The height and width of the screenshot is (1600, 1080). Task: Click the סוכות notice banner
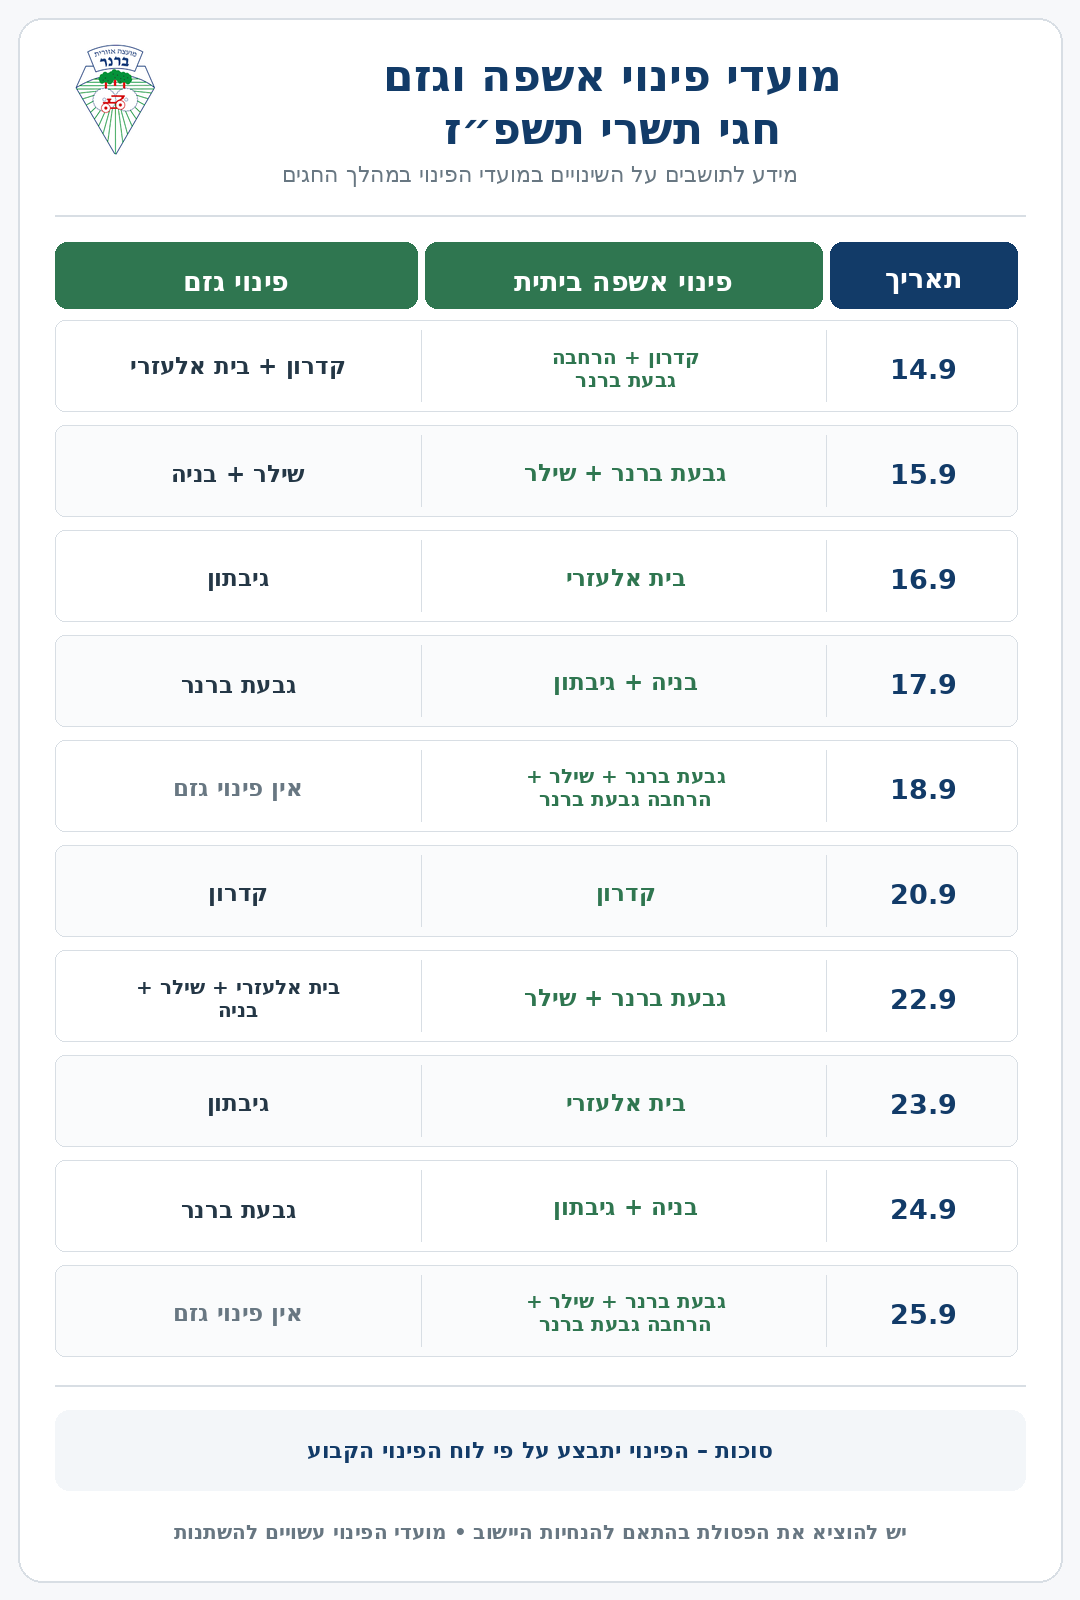(x=540, y=1451)
